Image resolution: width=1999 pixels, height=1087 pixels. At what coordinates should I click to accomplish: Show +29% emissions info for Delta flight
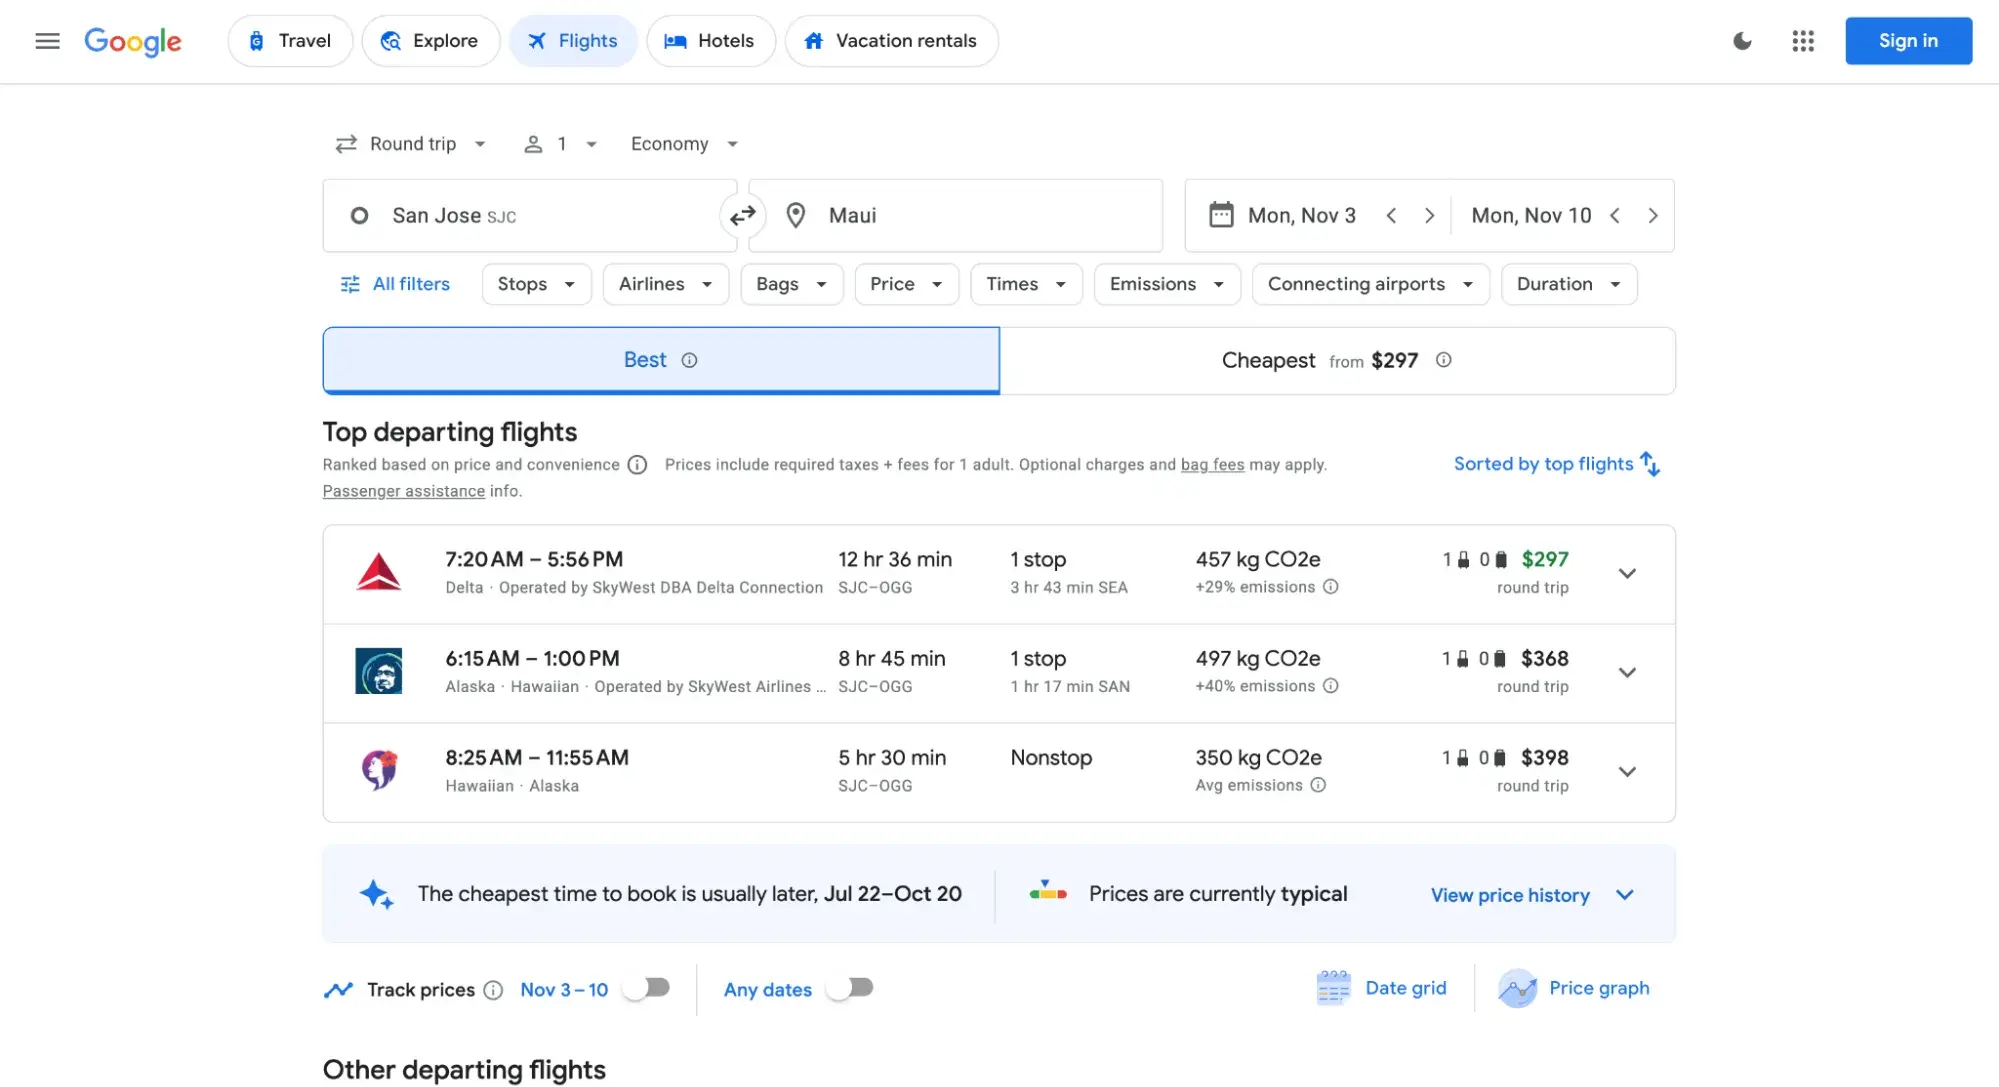pos(1330,587)
